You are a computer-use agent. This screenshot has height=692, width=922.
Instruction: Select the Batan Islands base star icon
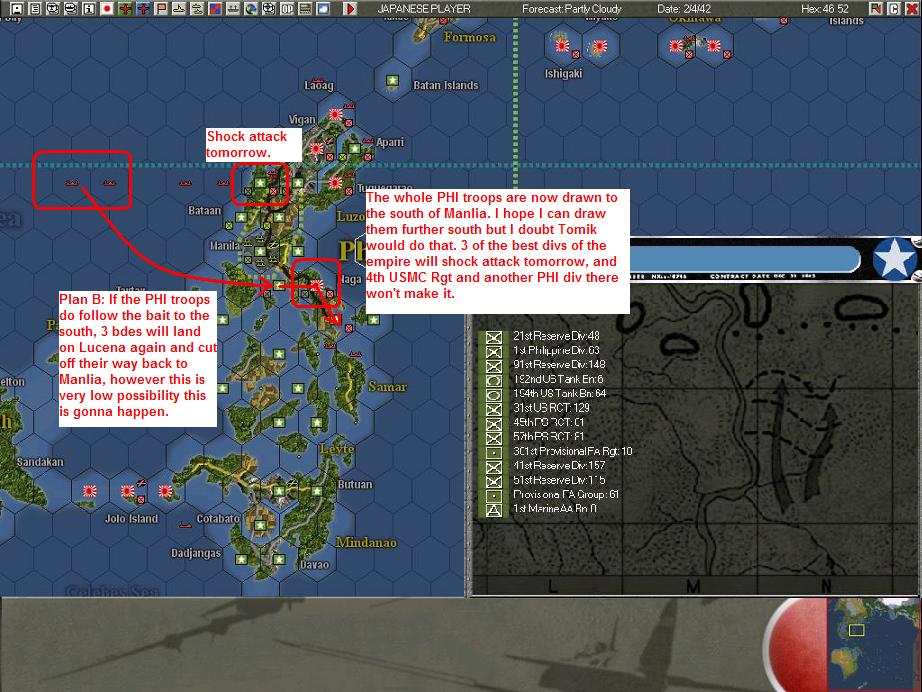pyautogui.click(x=393, y=81)
